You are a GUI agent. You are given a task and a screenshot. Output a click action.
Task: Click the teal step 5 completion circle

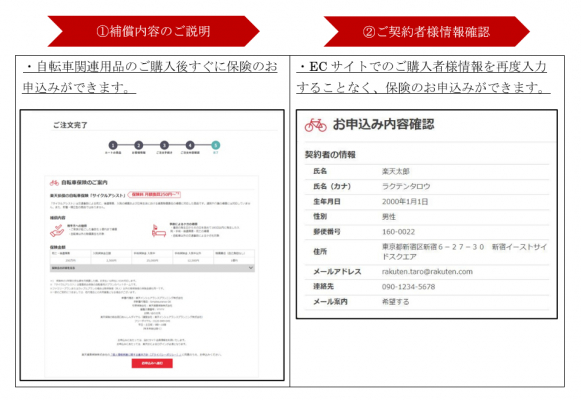pyautogui.click(x=216, y=145)
